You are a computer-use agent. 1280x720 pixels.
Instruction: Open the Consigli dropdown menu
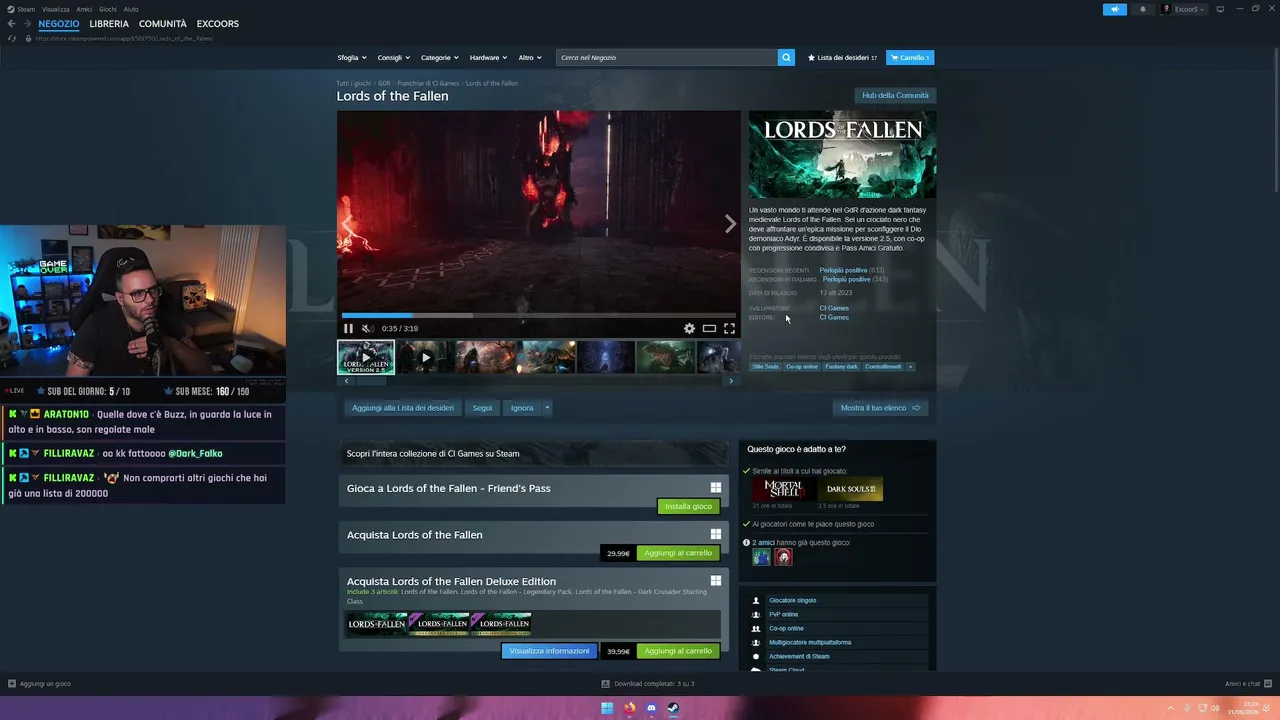(393, 57)
